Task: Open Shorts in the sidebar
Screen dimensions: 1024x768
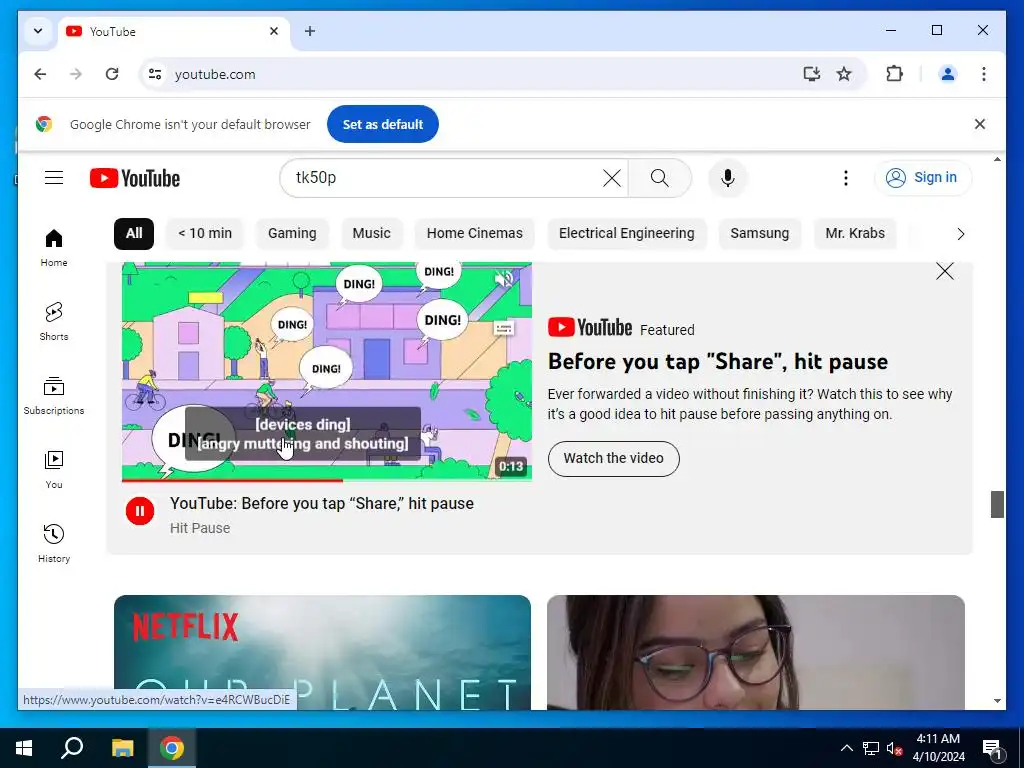Action: click(x=54, y=322)
